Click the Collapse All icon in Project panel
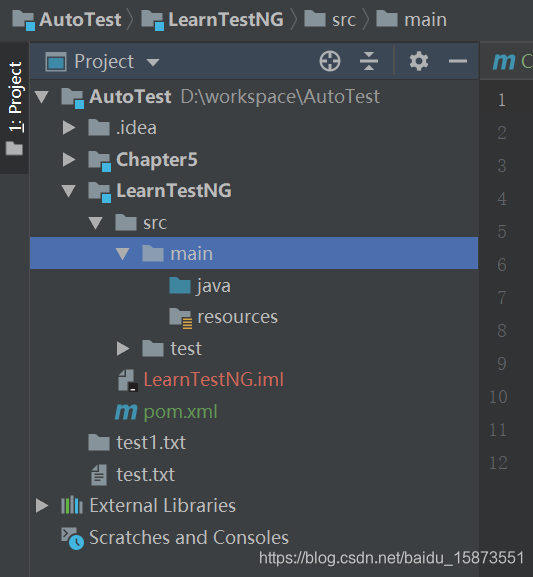 pos(369,61)
